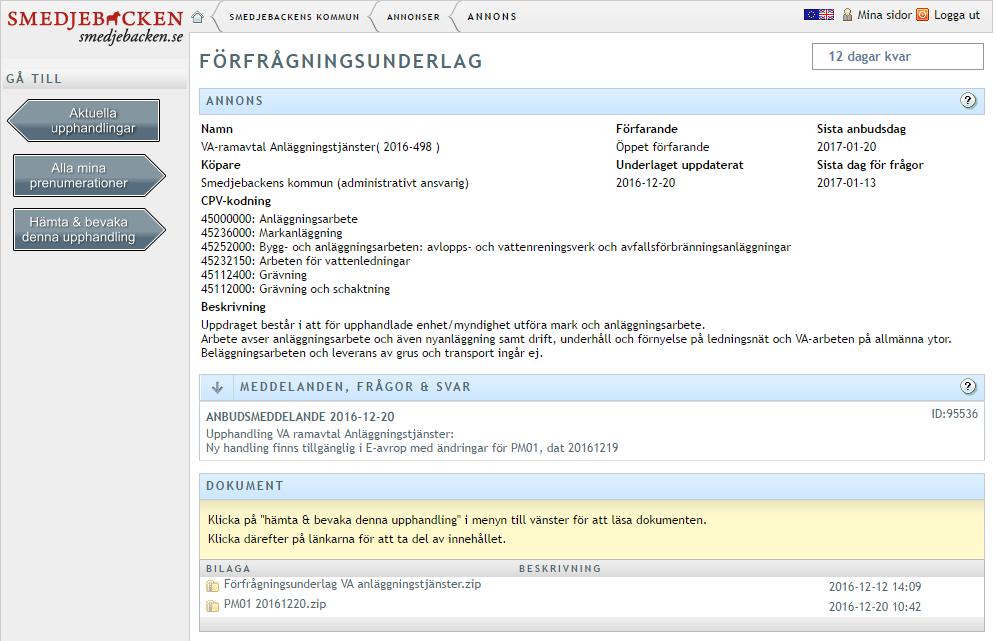The width and height of the screenshot is (997, 641).
Task: Go to Smedjebackens Kommun breadcrumb
Action: pyautogui.click(x=294, y=17)
